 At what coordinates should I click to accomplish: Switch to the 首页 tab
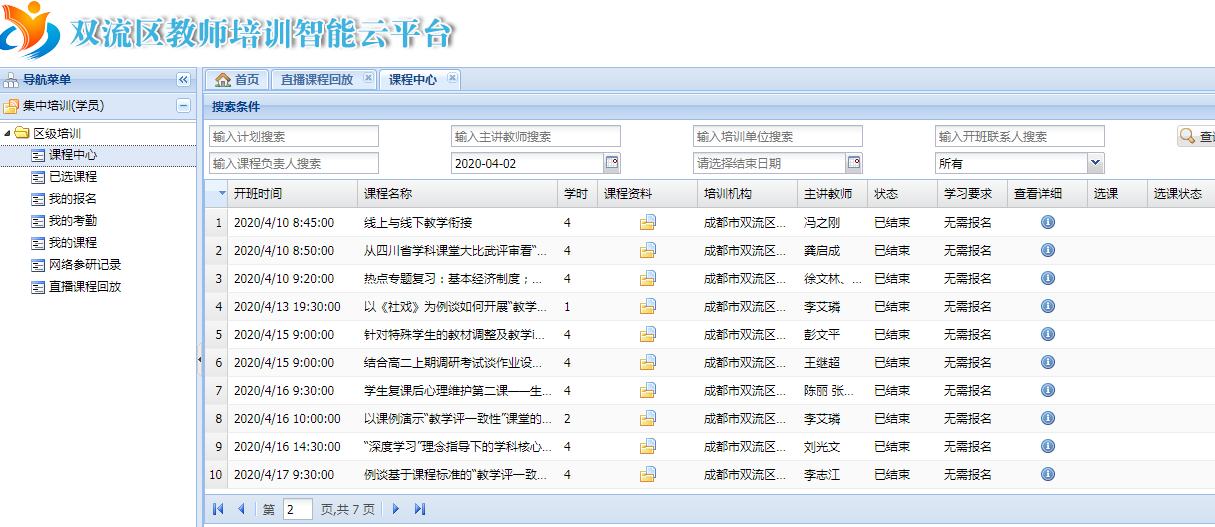[x=237, y=80]
